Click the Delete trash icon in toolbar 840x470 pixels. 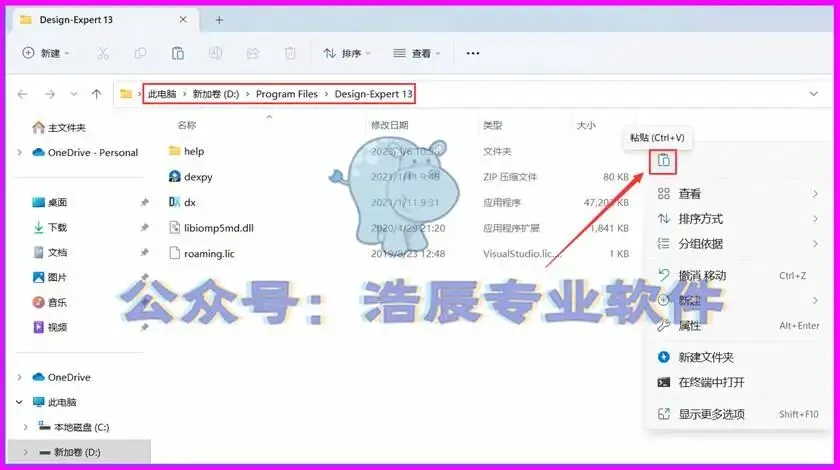coord(290,53)
